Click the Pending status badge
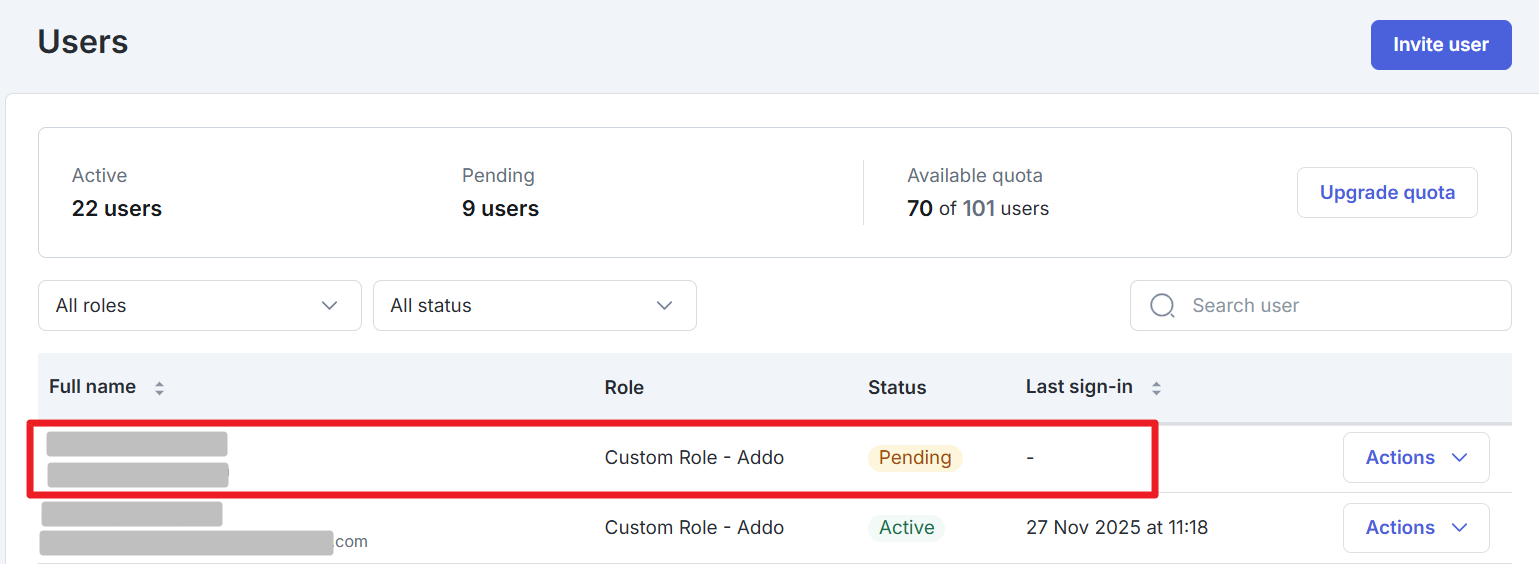This screenshot has width=1539, height=564. 914,458
